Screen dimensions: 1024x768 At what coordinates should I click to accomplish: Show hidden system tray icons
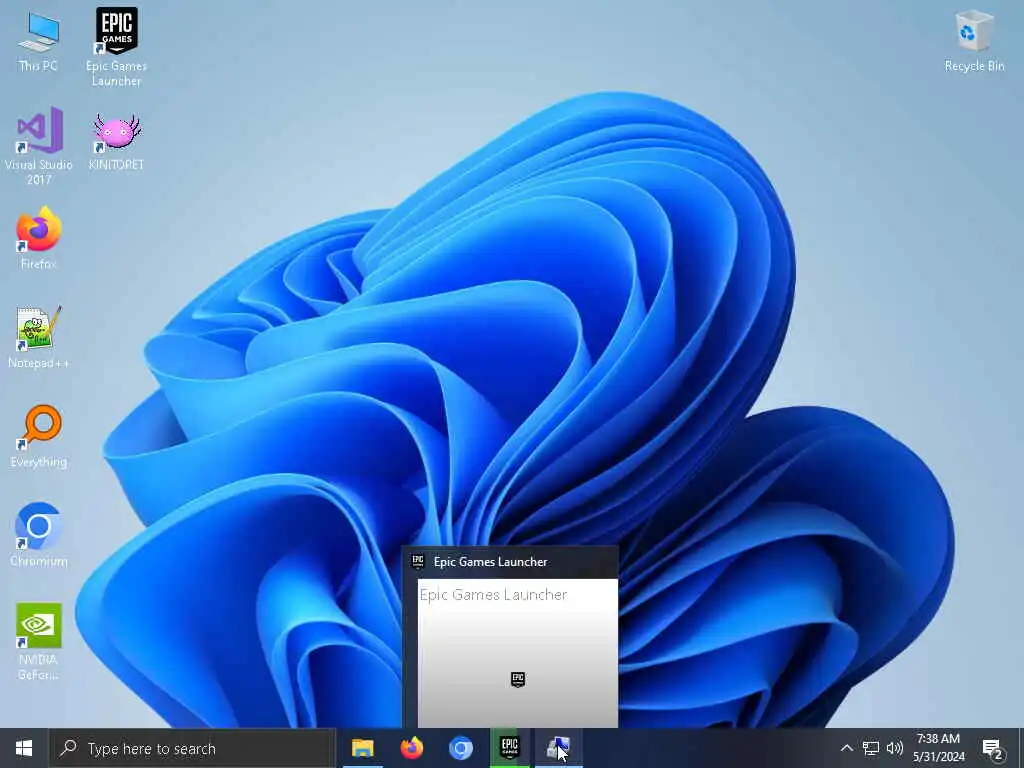[x=846, y=748]
